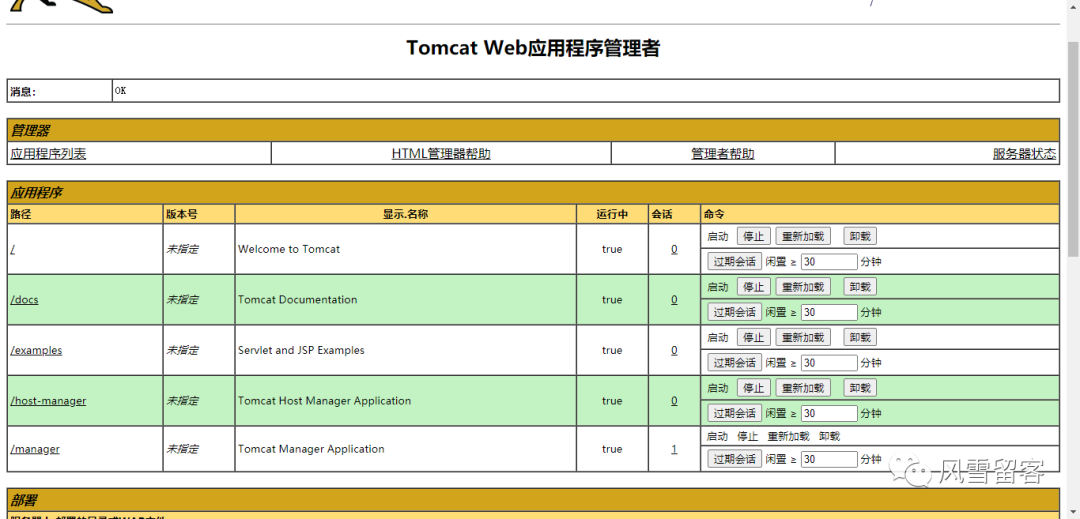Click idle minutes field for root application

tap(829, 262)
